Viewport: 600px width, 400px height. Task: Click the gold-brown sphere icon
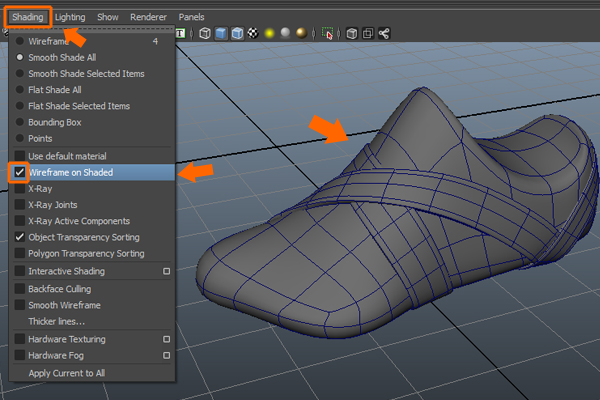pyautogui.click(x=302, y=33)
